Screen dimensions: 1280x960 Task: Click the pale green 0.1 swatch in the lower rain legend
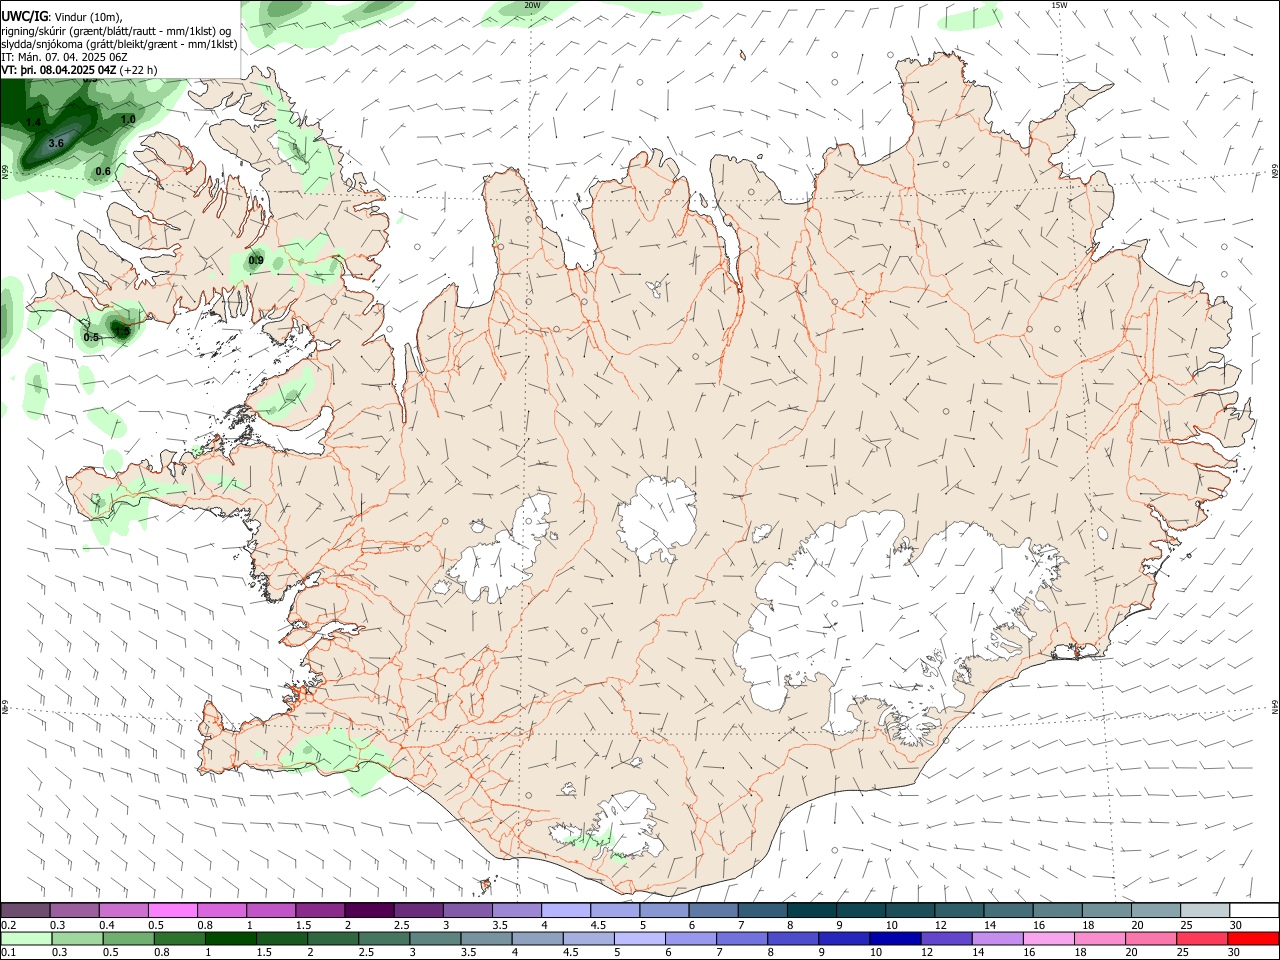click(x=26, y=939)
